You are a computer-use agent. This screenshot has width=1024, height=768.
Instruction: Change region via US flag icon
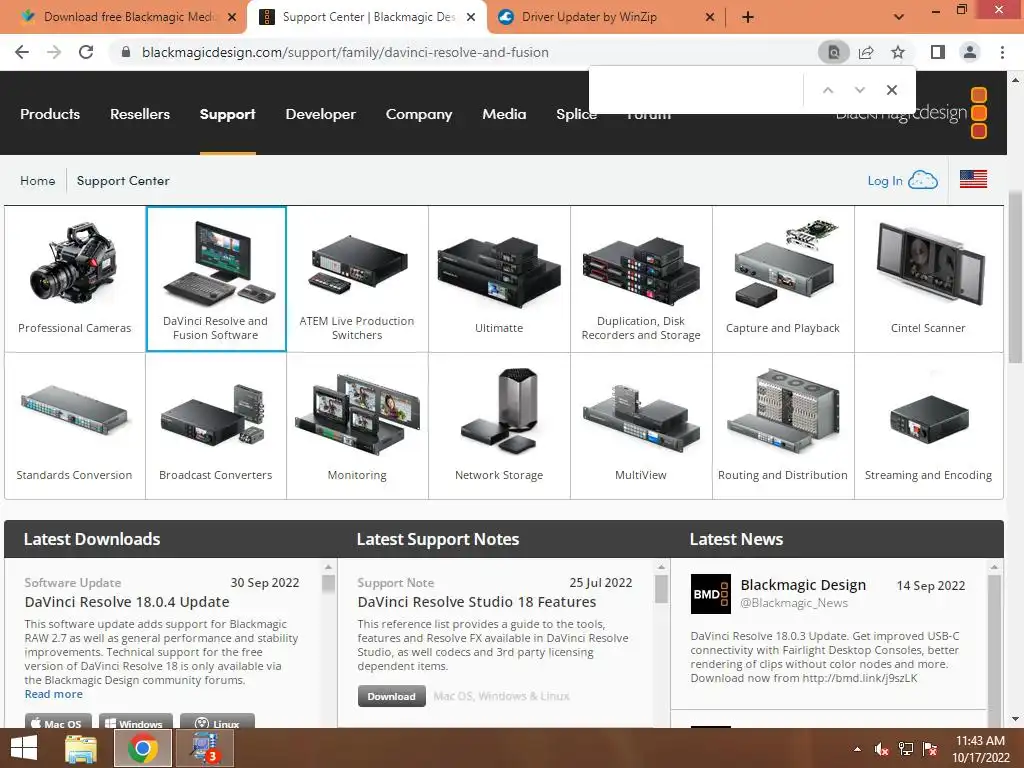tap(973, 179)
